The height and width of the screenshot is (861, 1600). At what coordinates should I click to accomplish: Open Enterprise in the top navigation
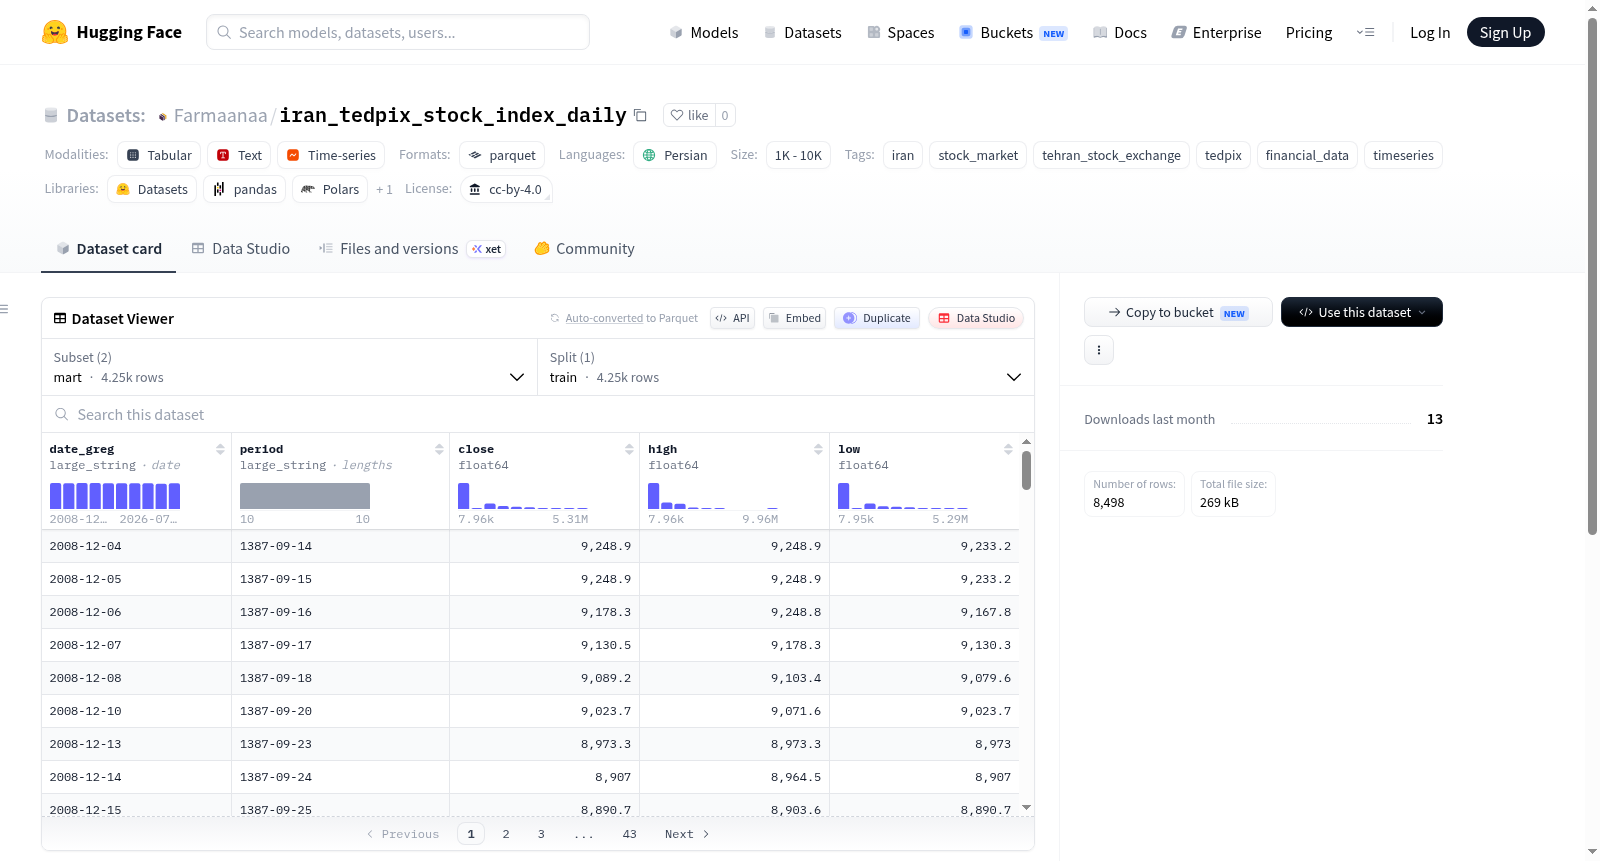click(1217, 32)
